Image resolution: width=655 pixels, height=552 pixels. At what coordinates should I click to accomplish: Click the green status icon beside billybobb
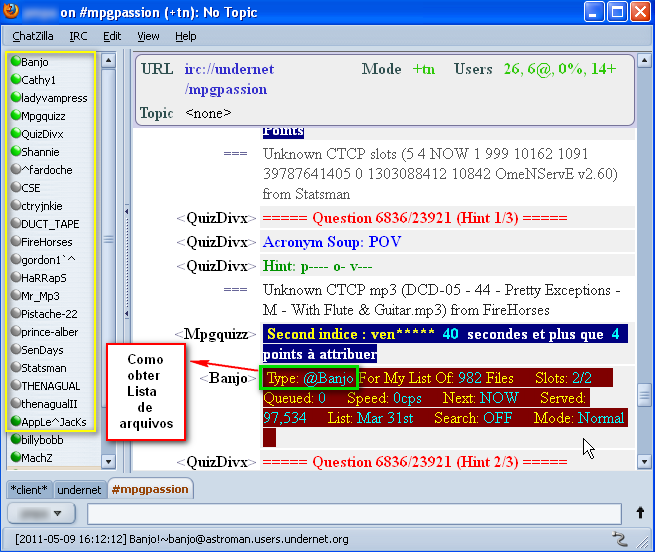16,439
